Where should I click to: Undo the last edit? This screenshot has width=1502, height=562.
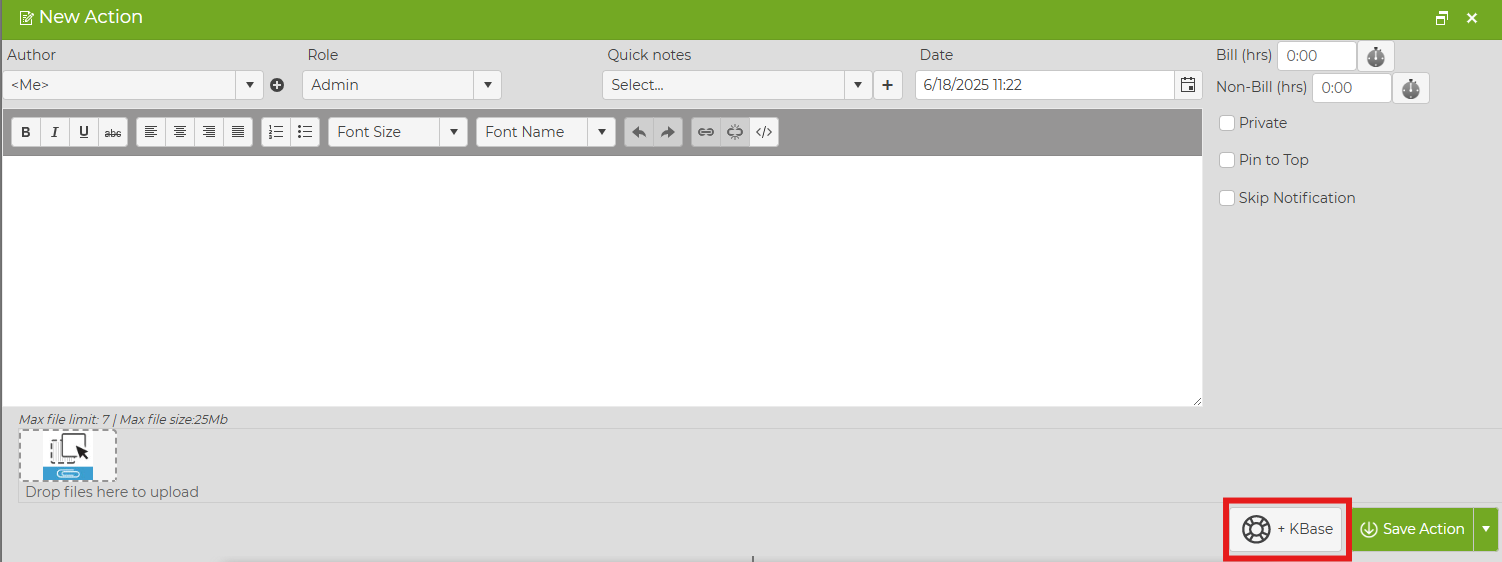639,132
